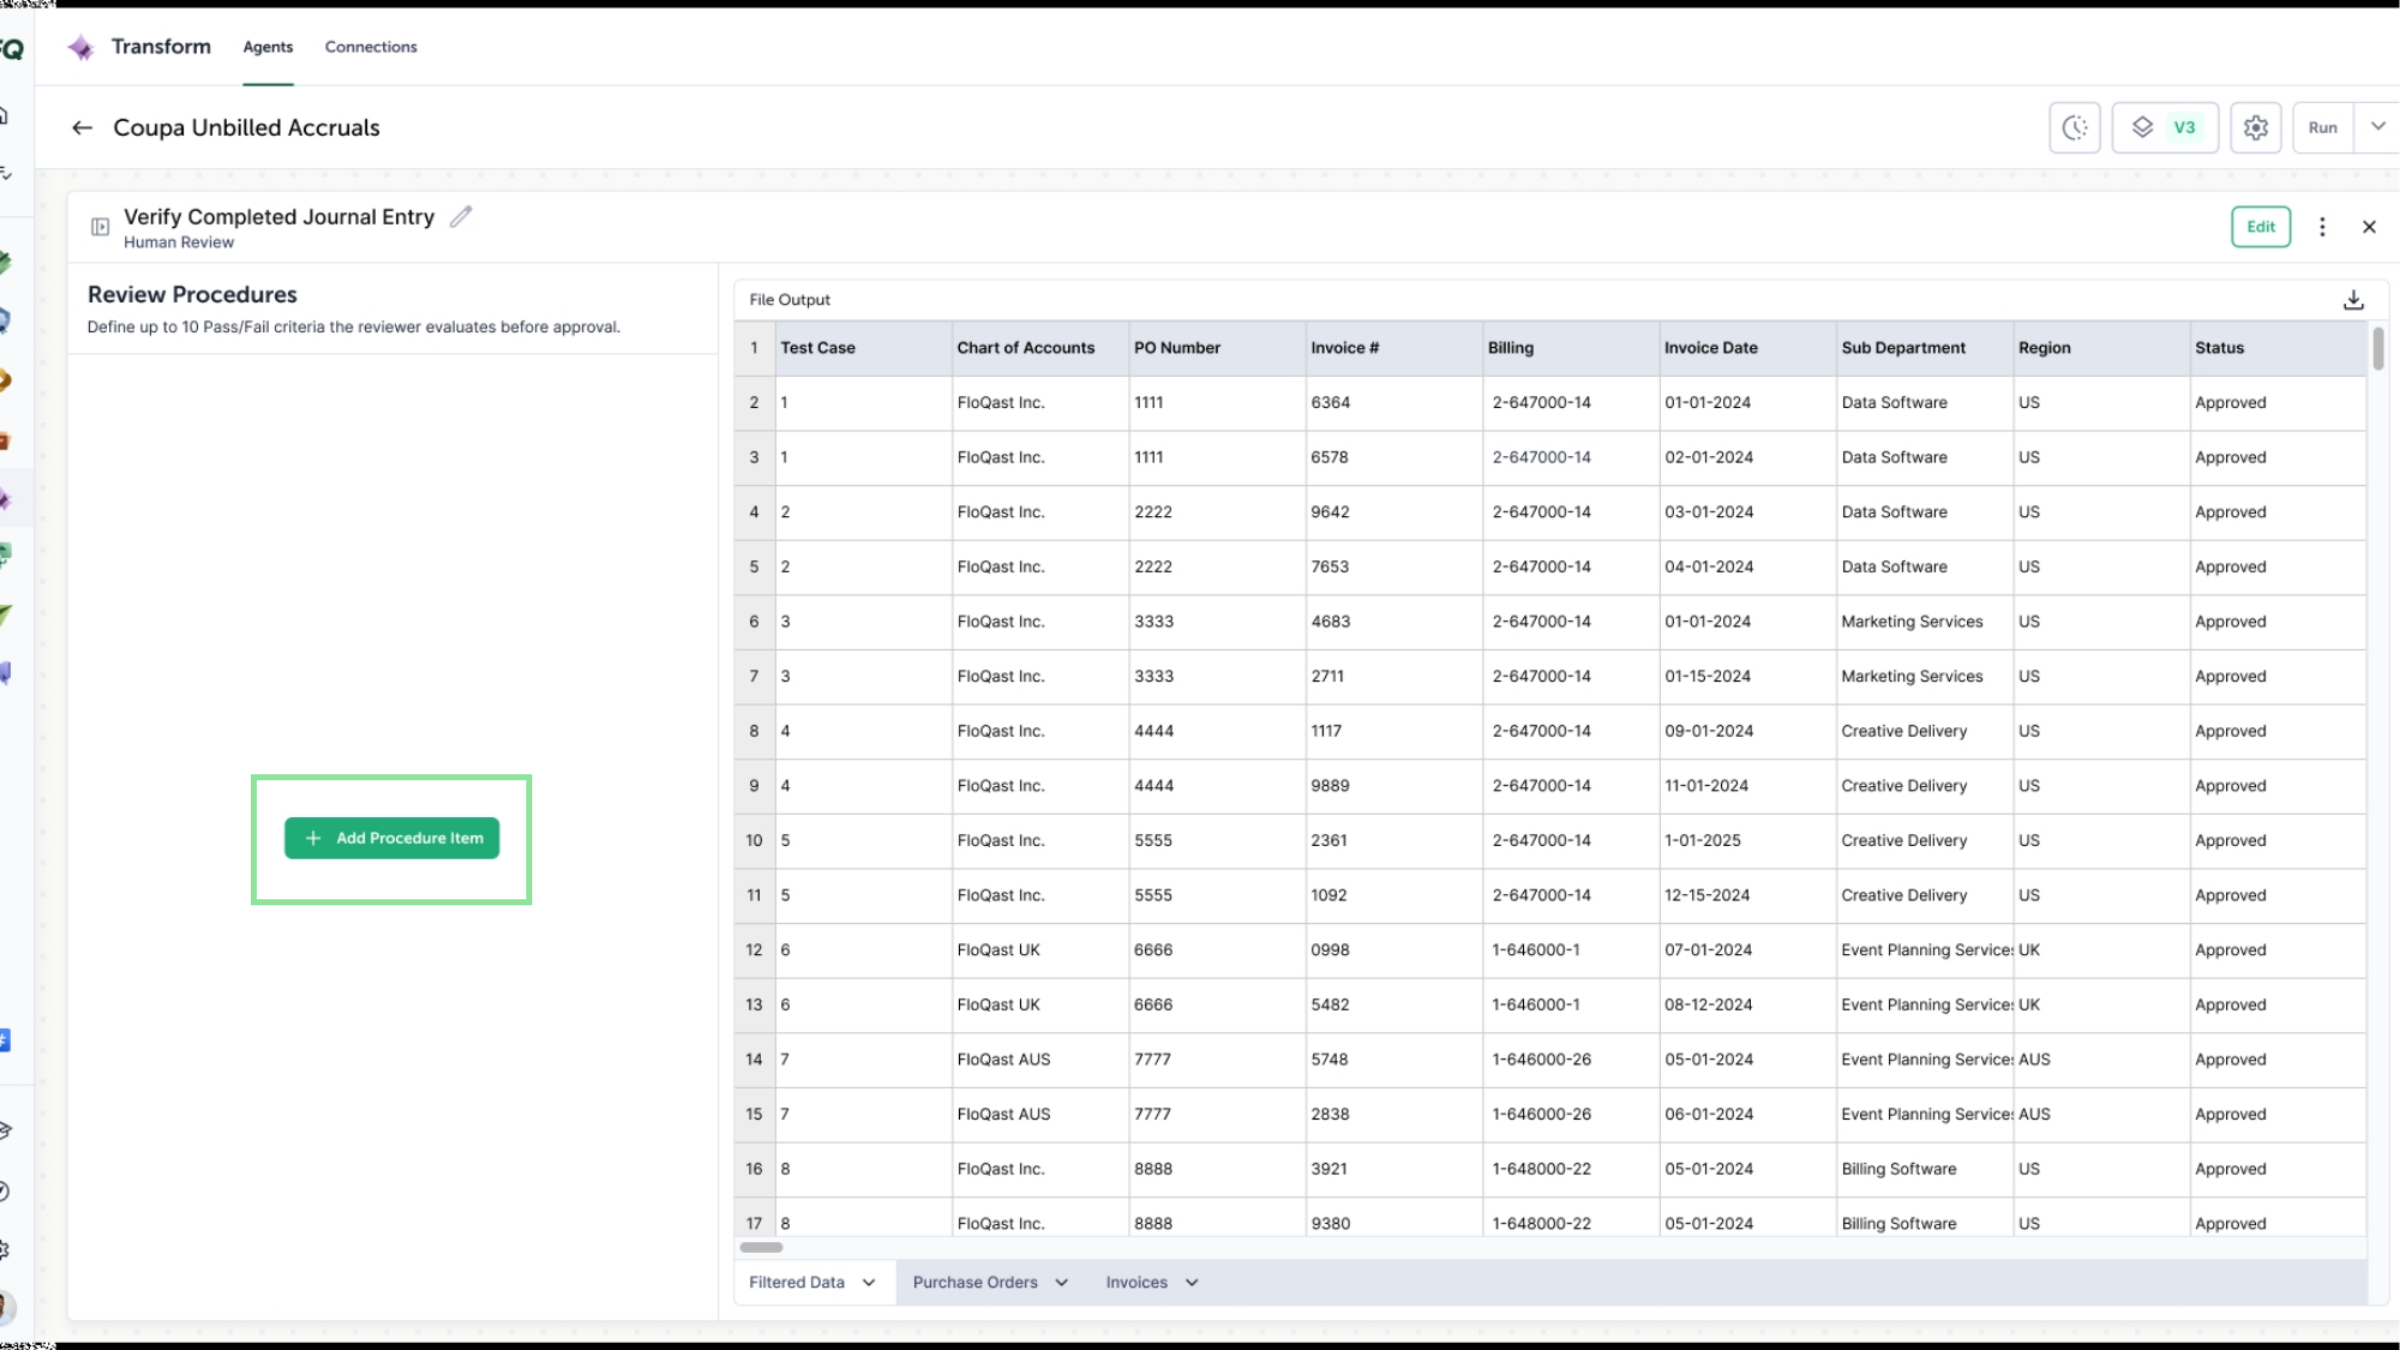Click FloQast UK cell in row 12

(x=1040, y=950)
